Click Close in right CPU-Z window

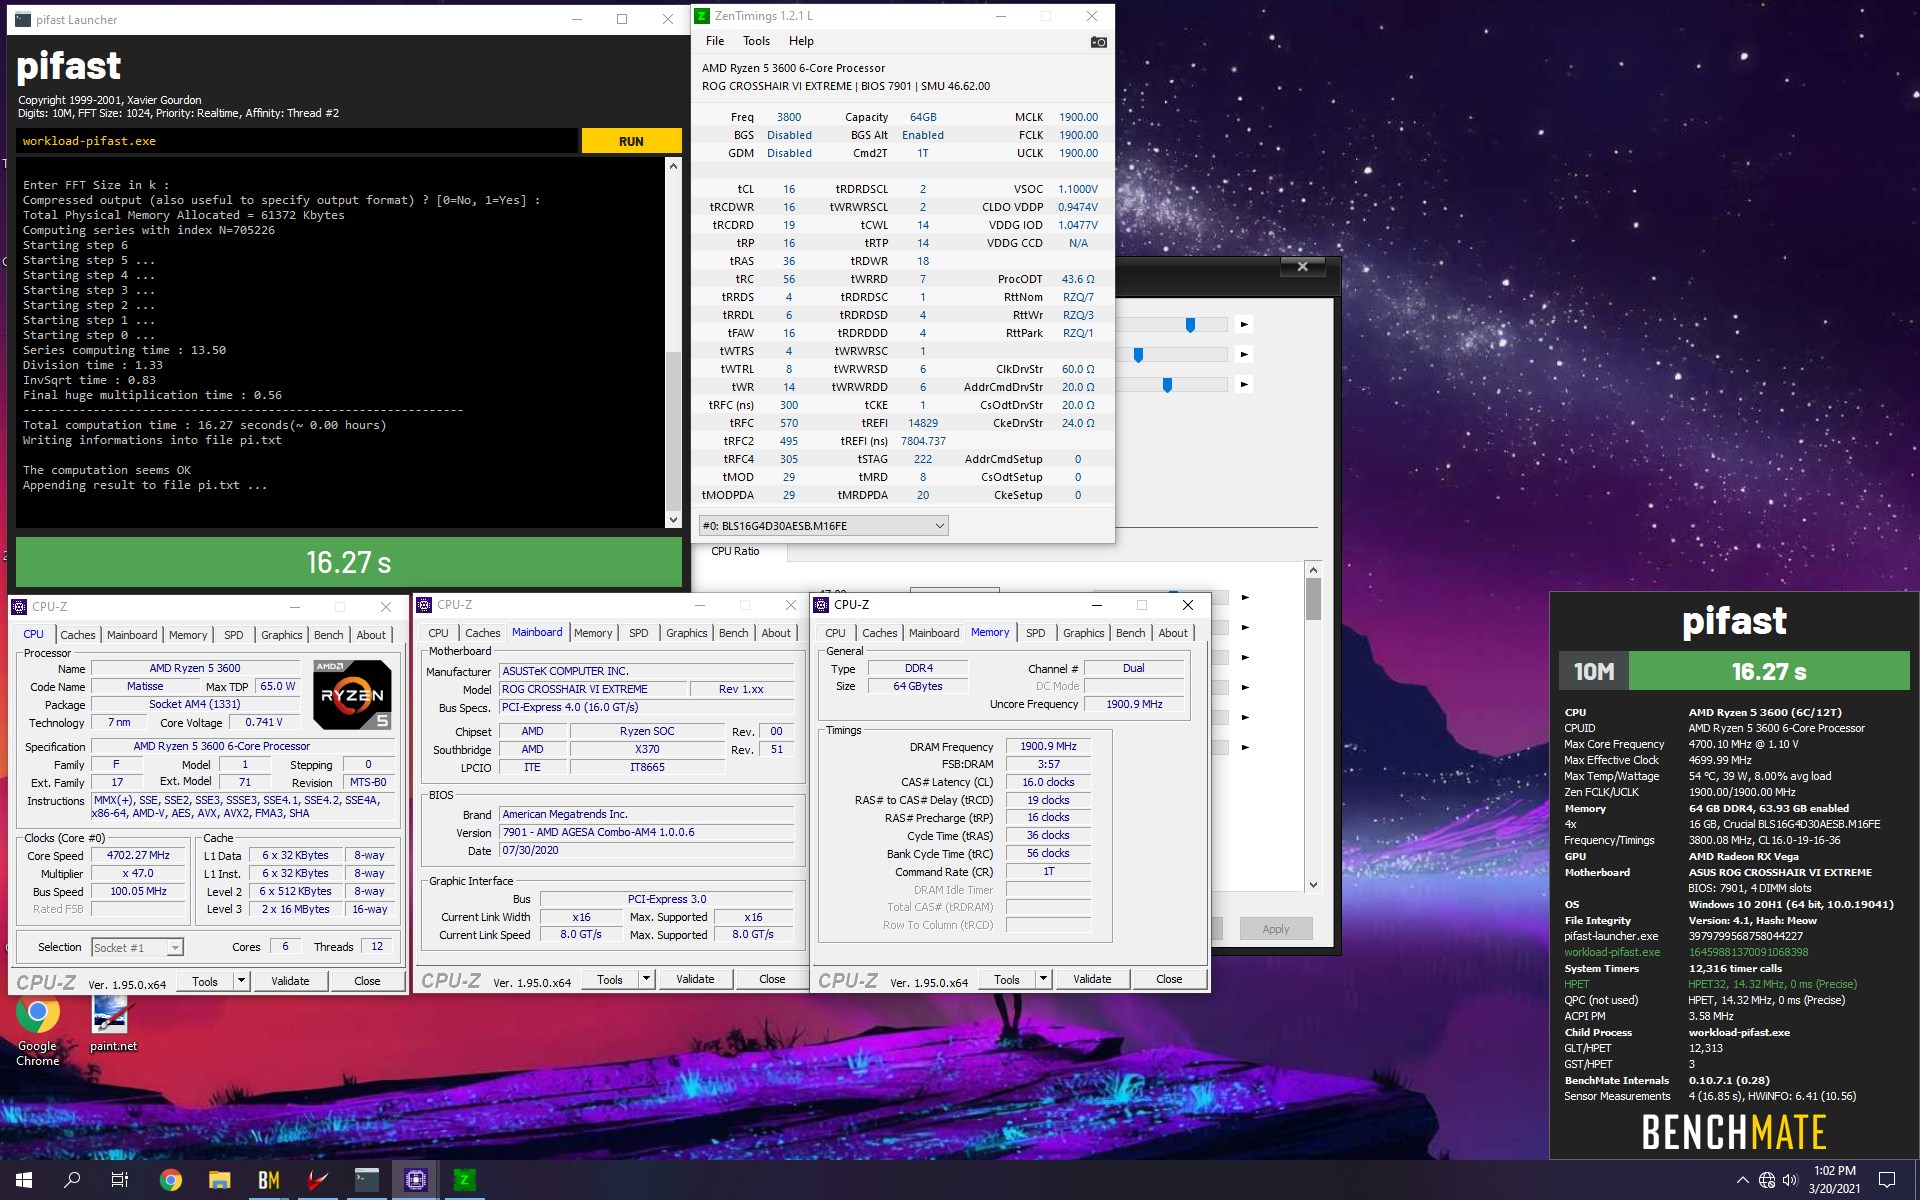[x=1169, y=979]
